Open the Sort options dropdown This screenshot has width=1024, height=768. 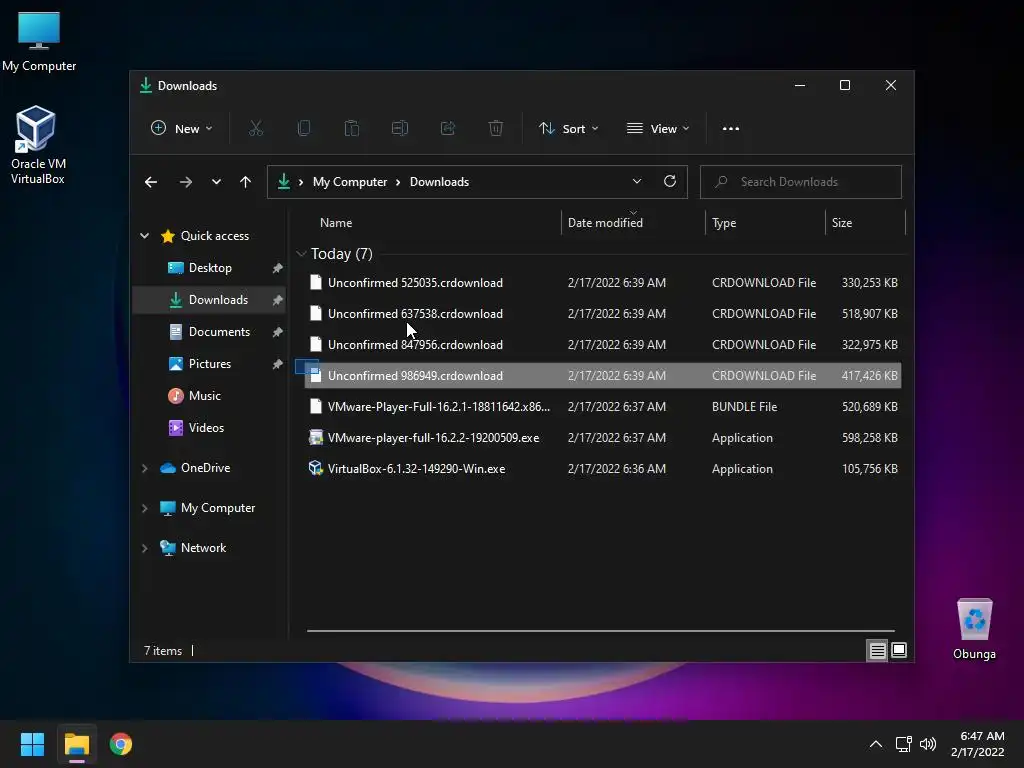(x=568, y=129)
